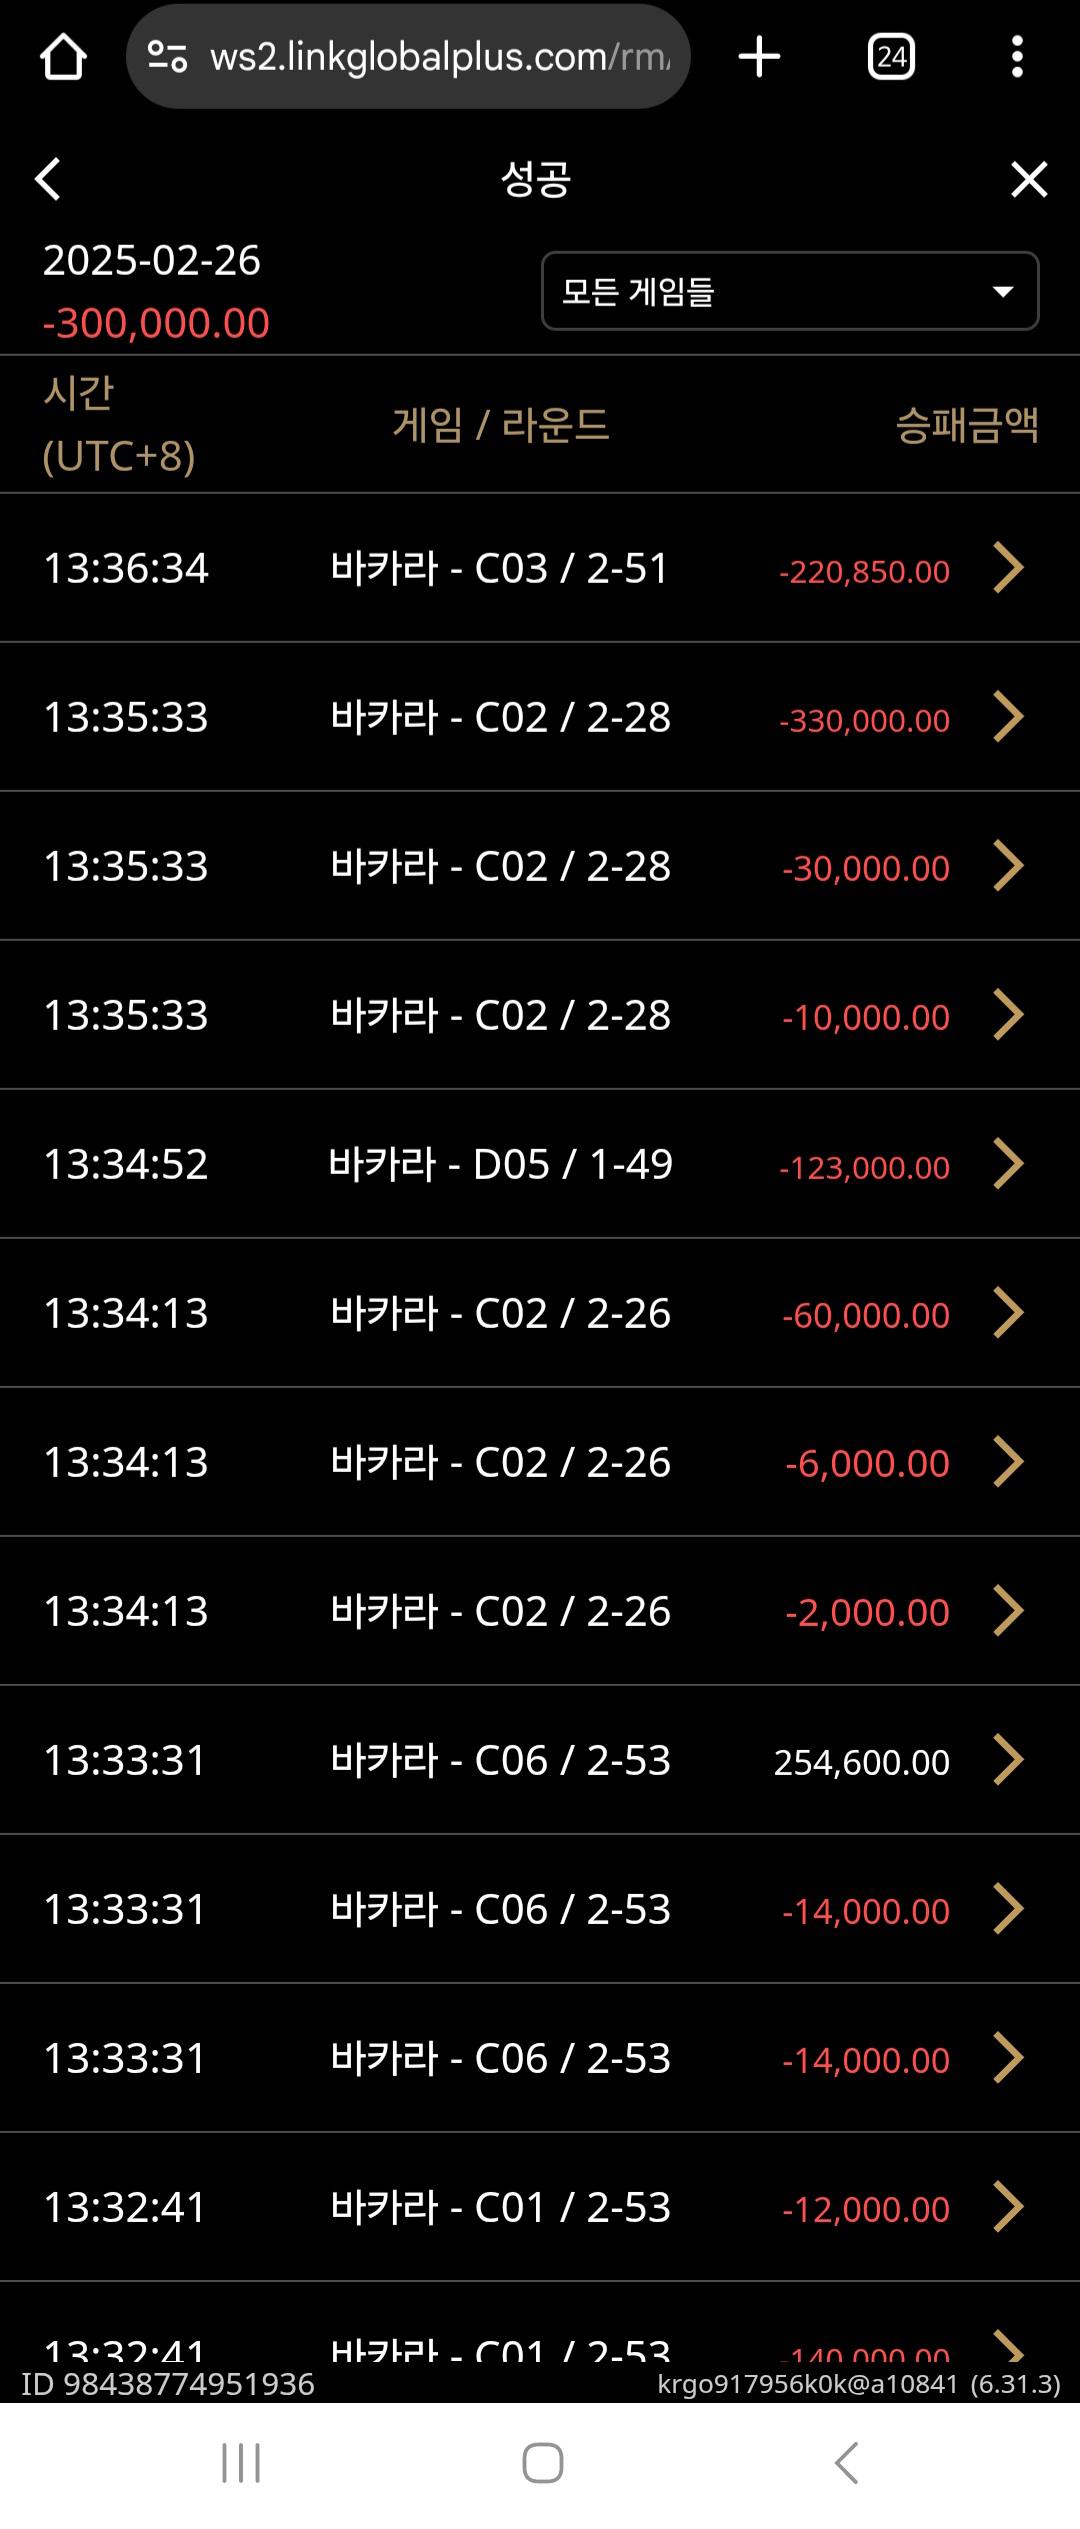Viewport: 1080px width, 2529px height.
Task: Close the history panel with X
Action: pos(1028,180)
